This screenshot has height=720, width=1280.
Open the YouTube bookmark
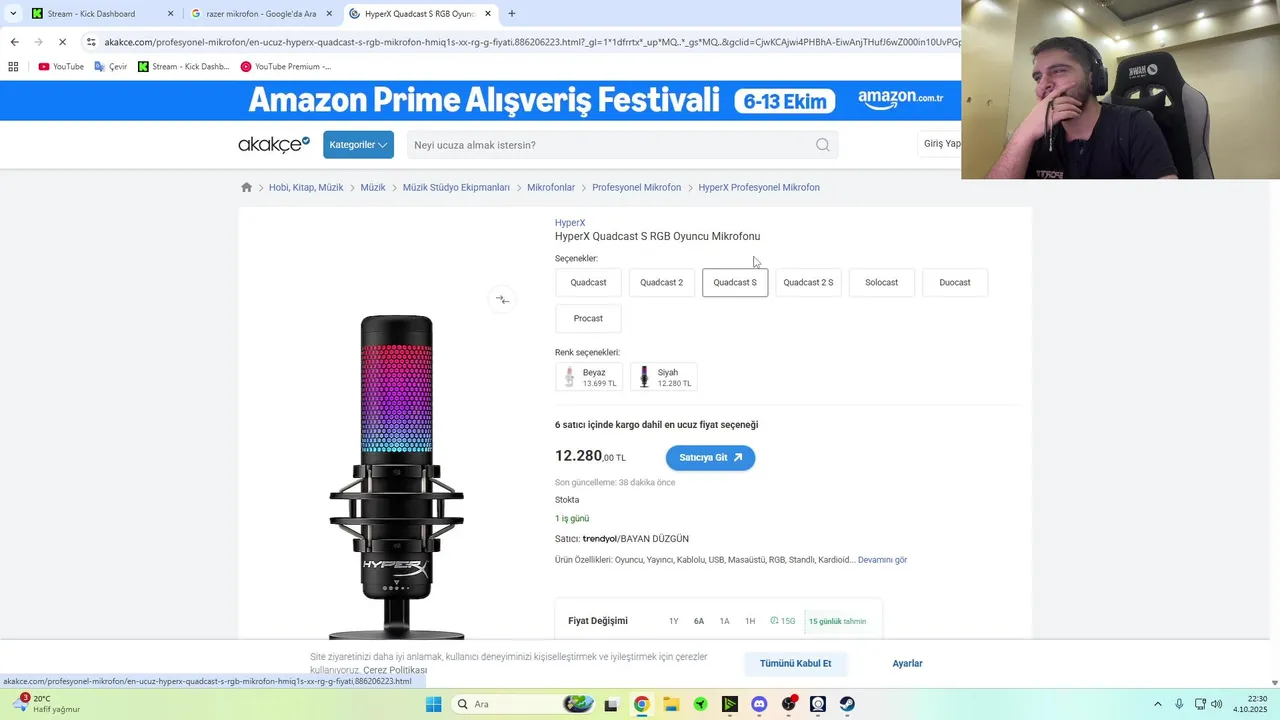tap(61, 67)
